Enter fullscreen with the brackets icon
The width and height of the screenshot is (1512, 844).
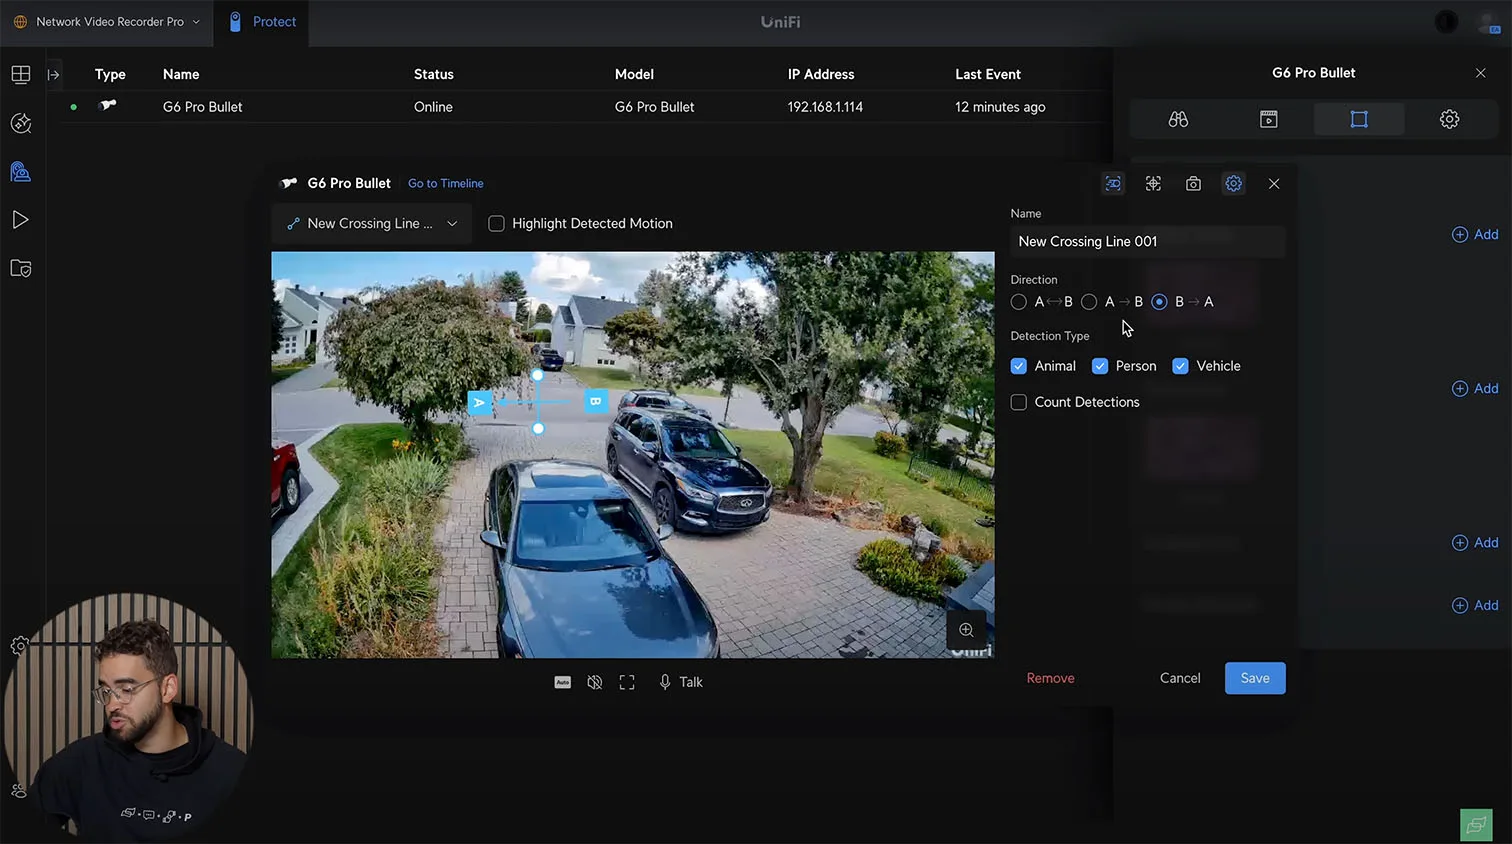(627, 682)
